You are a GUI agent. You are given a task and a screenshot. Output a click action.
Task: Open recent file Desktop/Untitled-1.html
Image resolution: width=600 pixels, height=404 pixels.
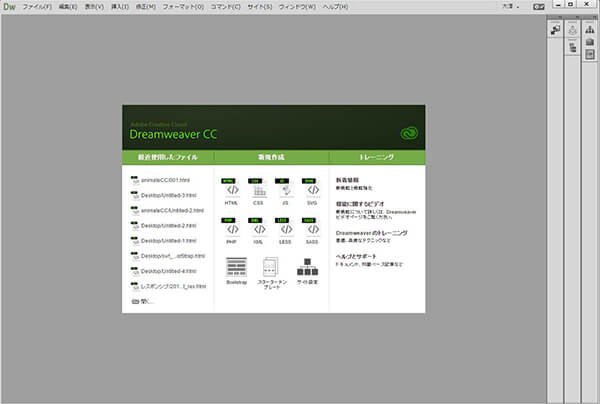[x=164, y=241]
